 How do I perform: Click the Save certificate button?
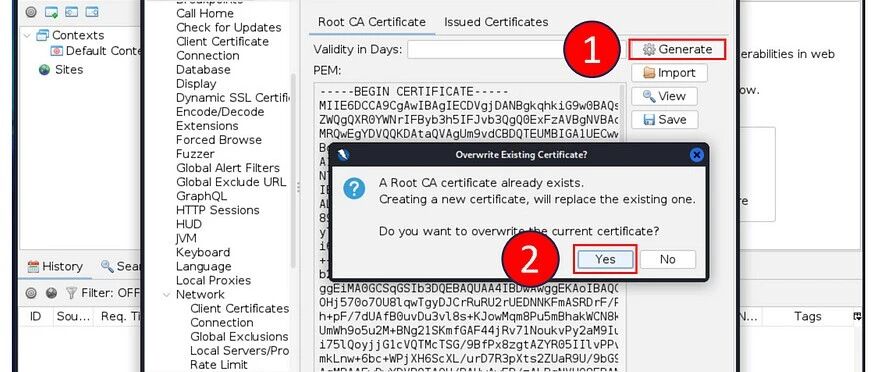664,119
